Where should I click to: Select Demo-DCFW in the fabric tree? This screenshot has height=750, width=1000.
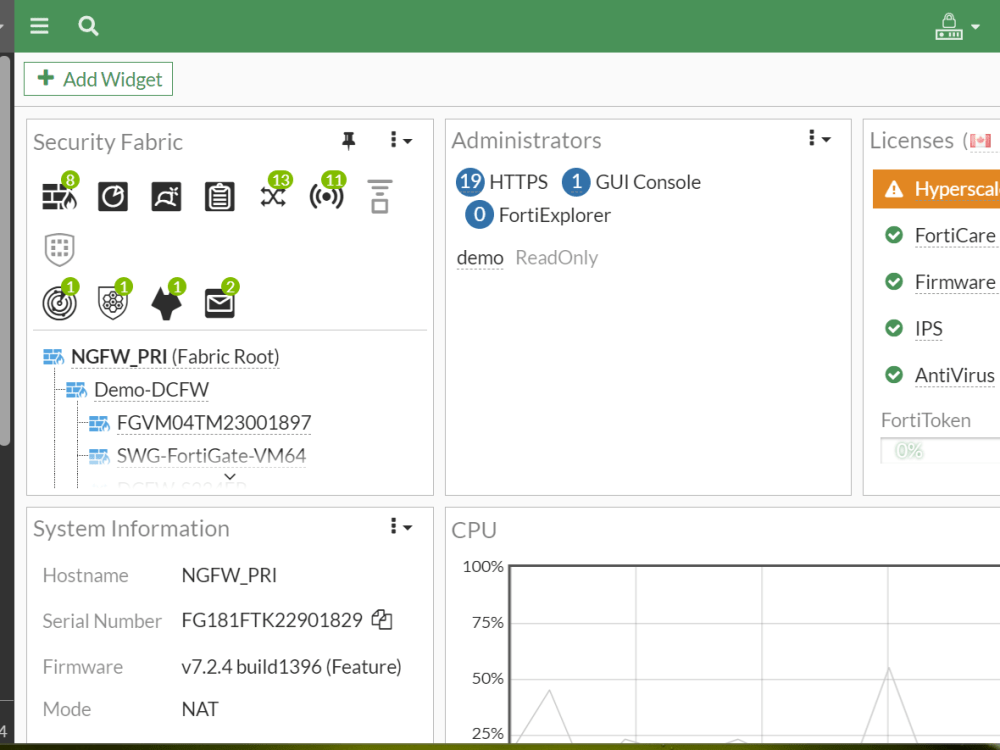click(151, 390)
